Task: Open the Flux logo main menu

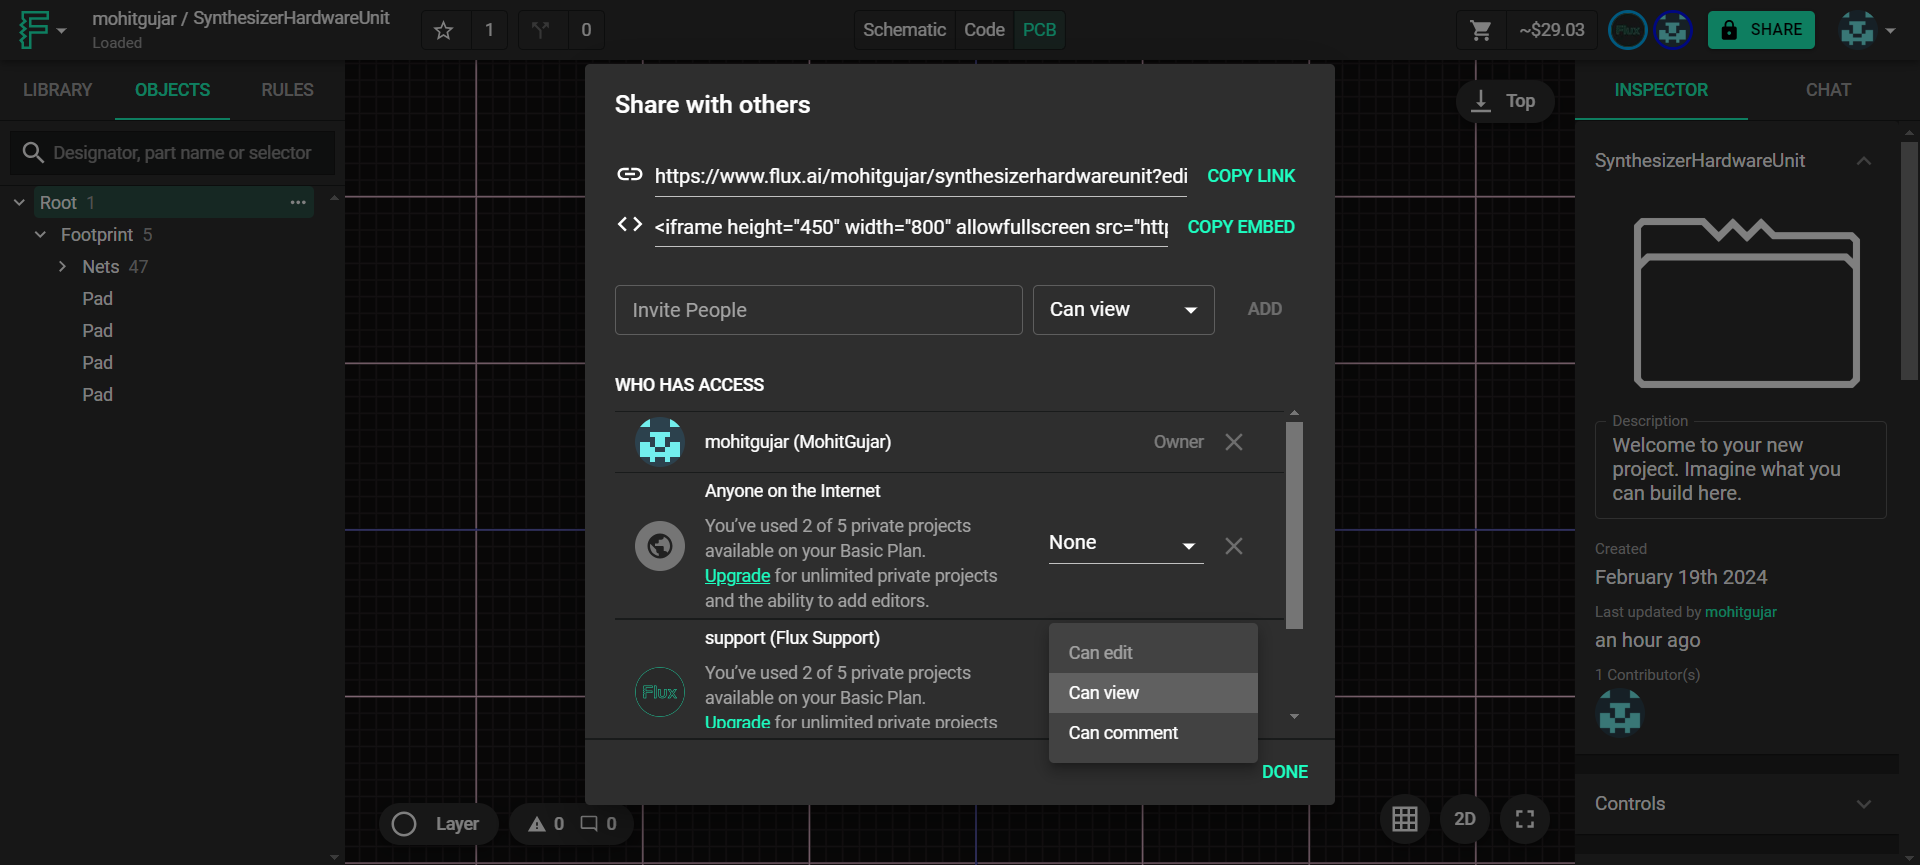Action: pos(42,30)
